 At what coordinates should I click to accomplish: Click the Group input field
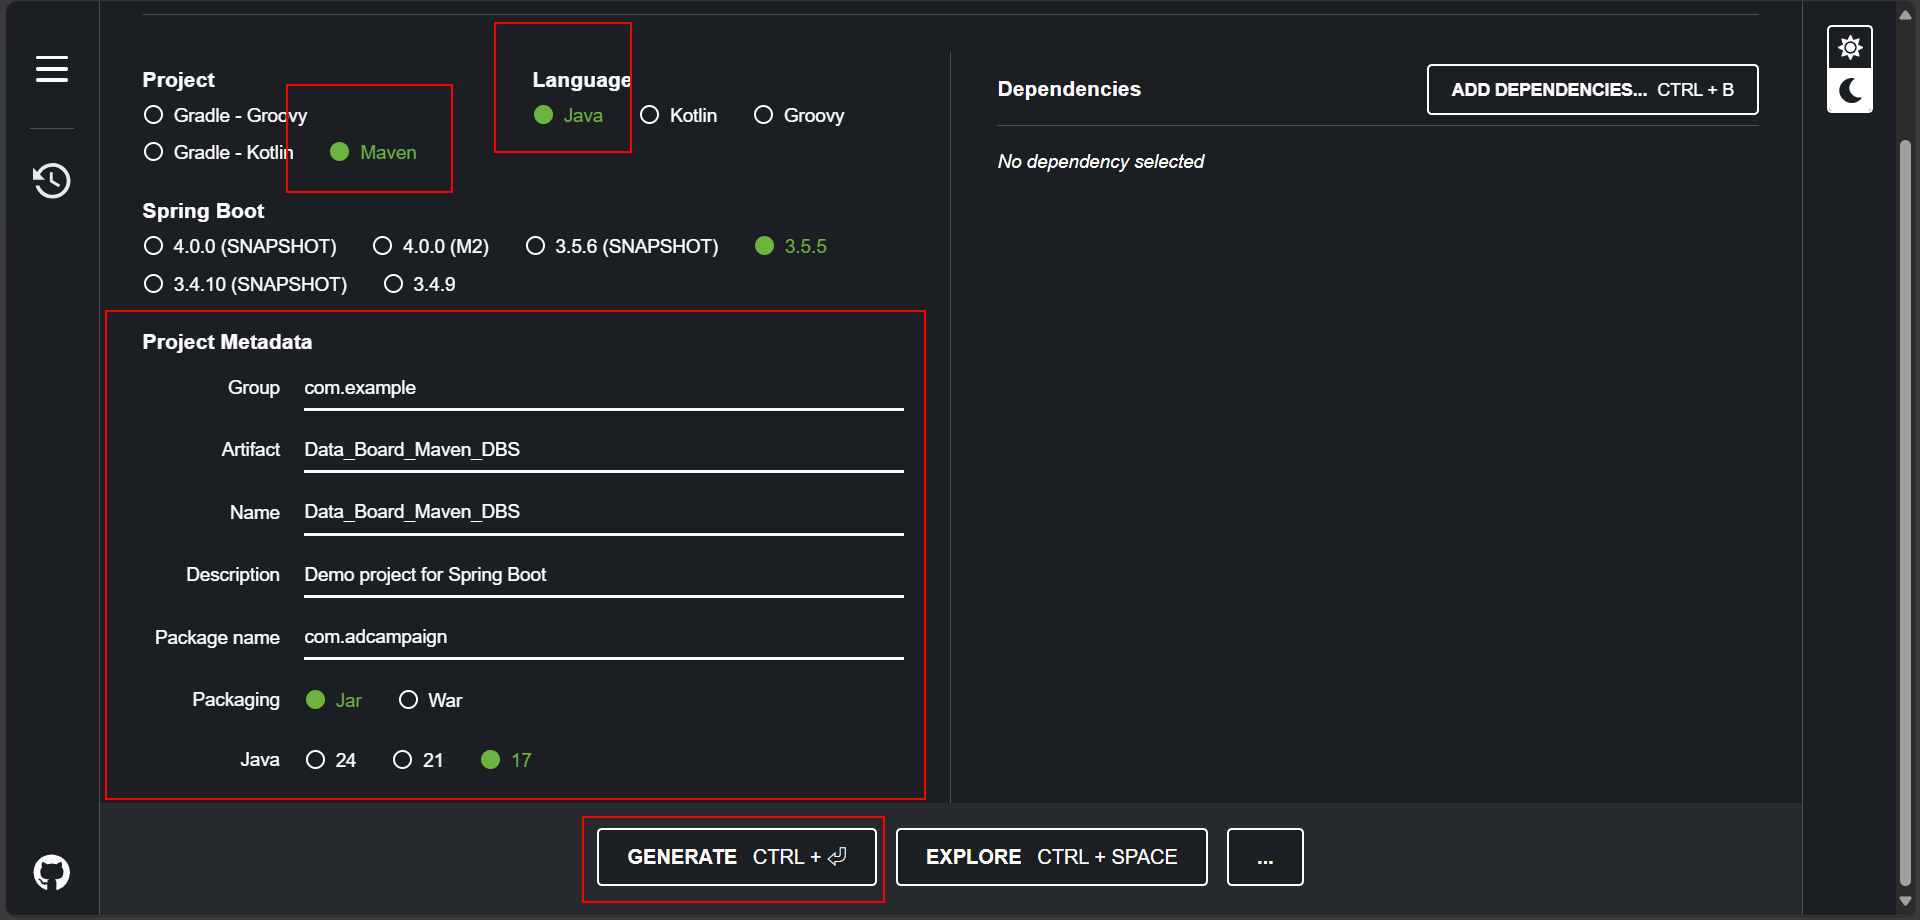coord(604,388)
